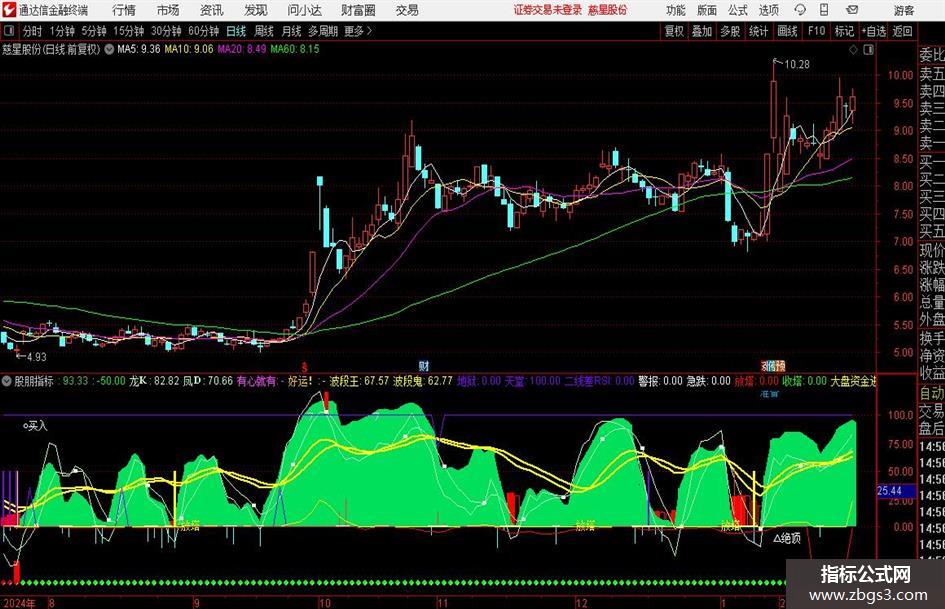The image size is (945, 609).
Task: Open the 多周期 multi-period view
Action: point(323,31)
